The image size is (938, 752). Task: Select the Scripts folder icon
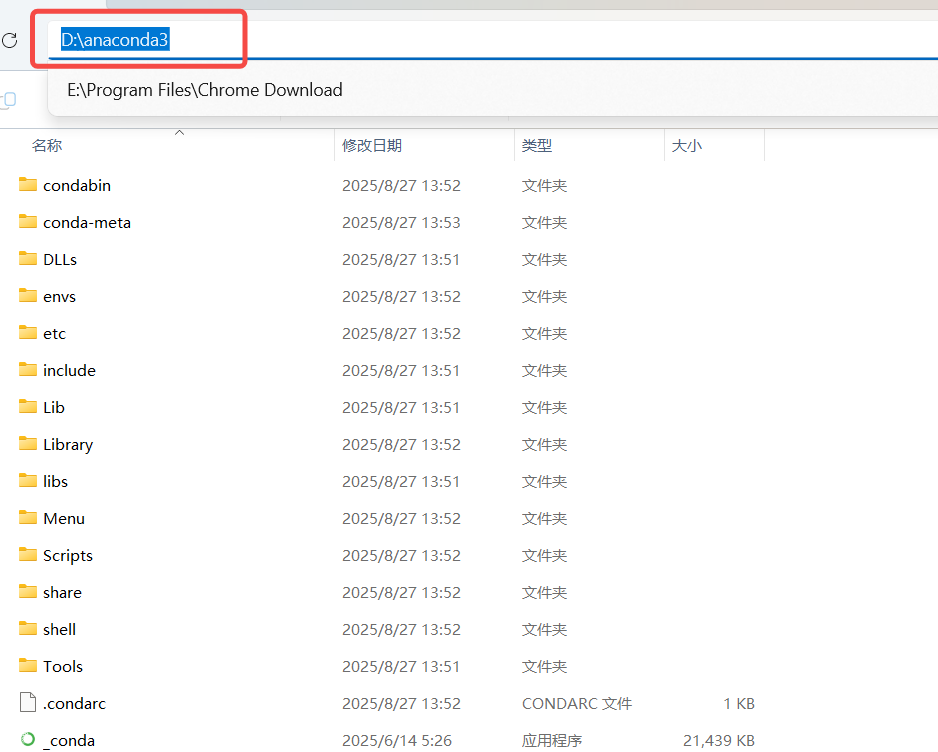[28, 555]
